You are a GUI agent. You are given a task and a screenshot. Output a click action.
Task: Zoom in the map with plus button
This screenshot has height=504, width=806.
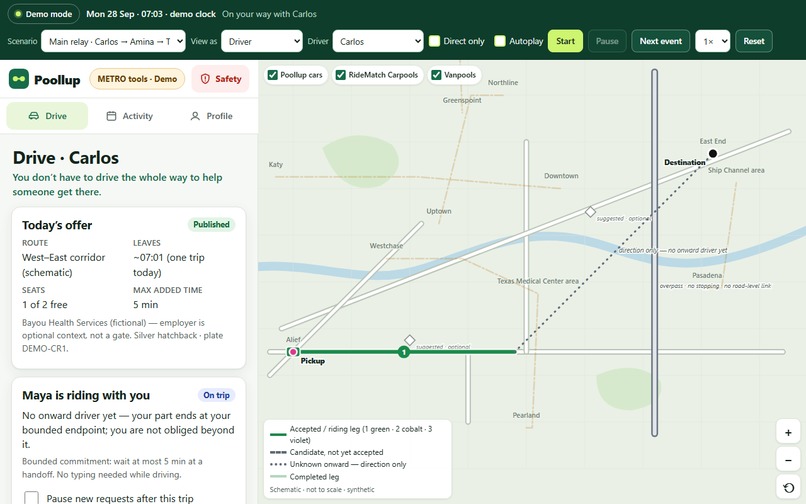click(788, 433)
